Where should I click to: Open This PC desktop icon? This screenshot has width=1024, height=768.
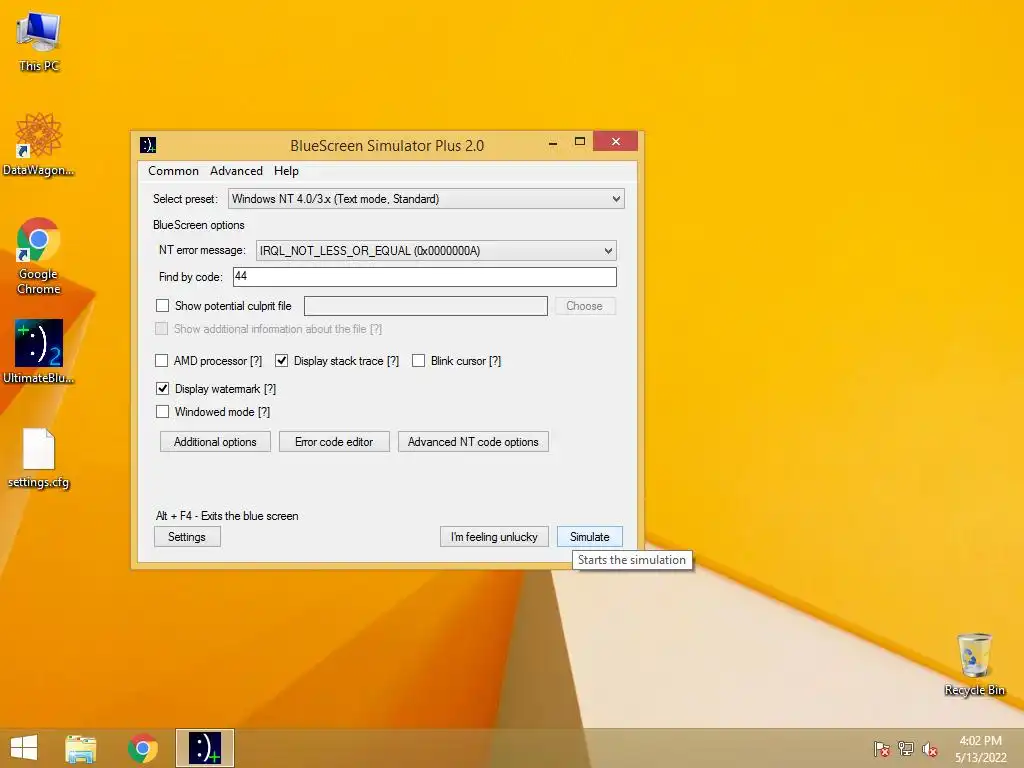(x=39, y=40)
